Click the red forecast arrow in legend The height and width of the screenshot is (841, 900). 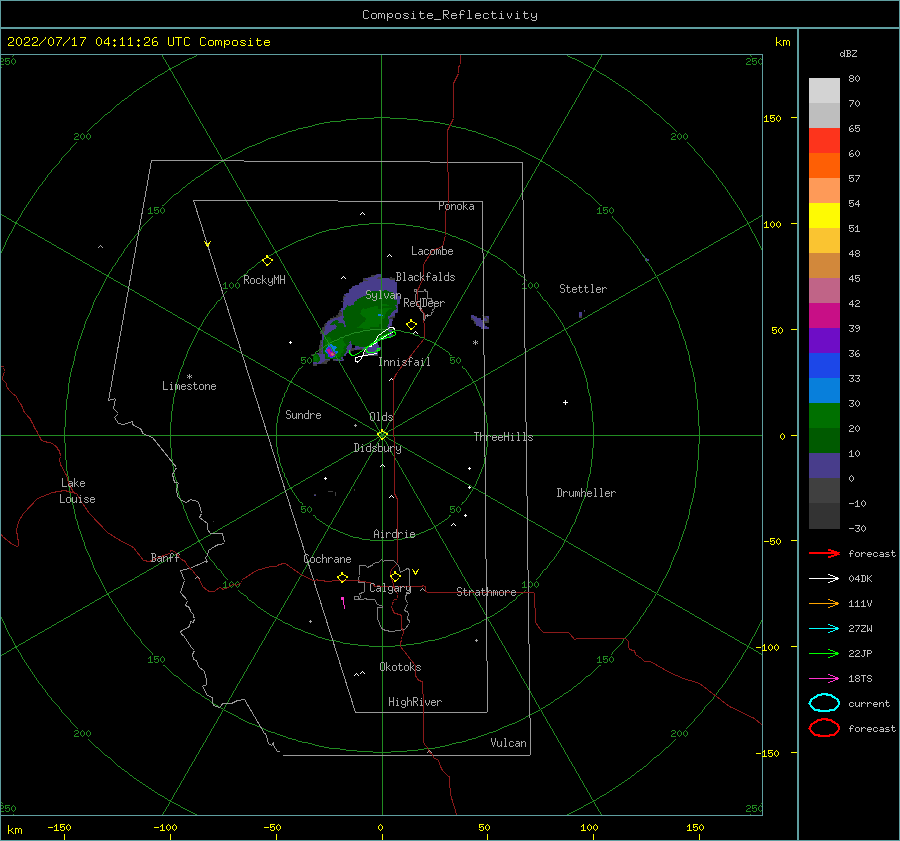824,553
